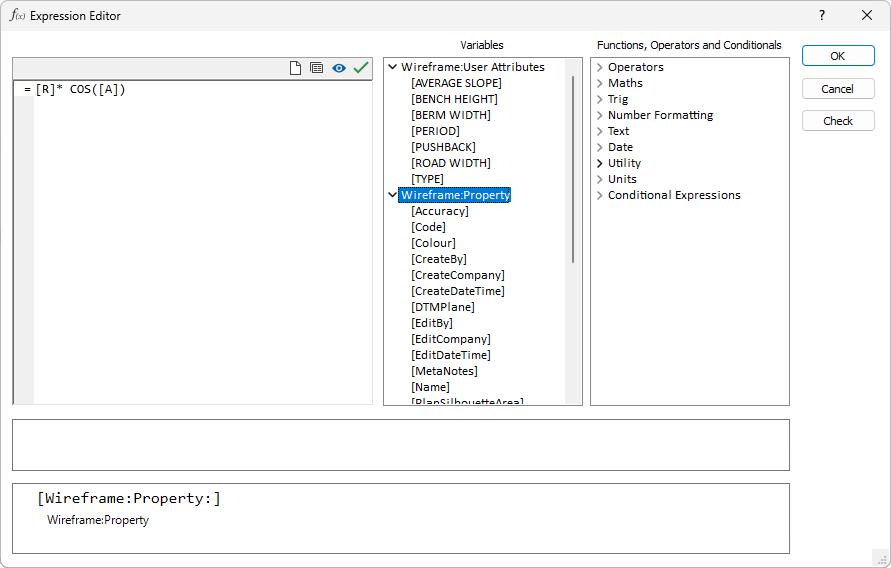Screen dimensions: 891x568
Task: Open the expression list form icon
Action: (x=316, y=68)
